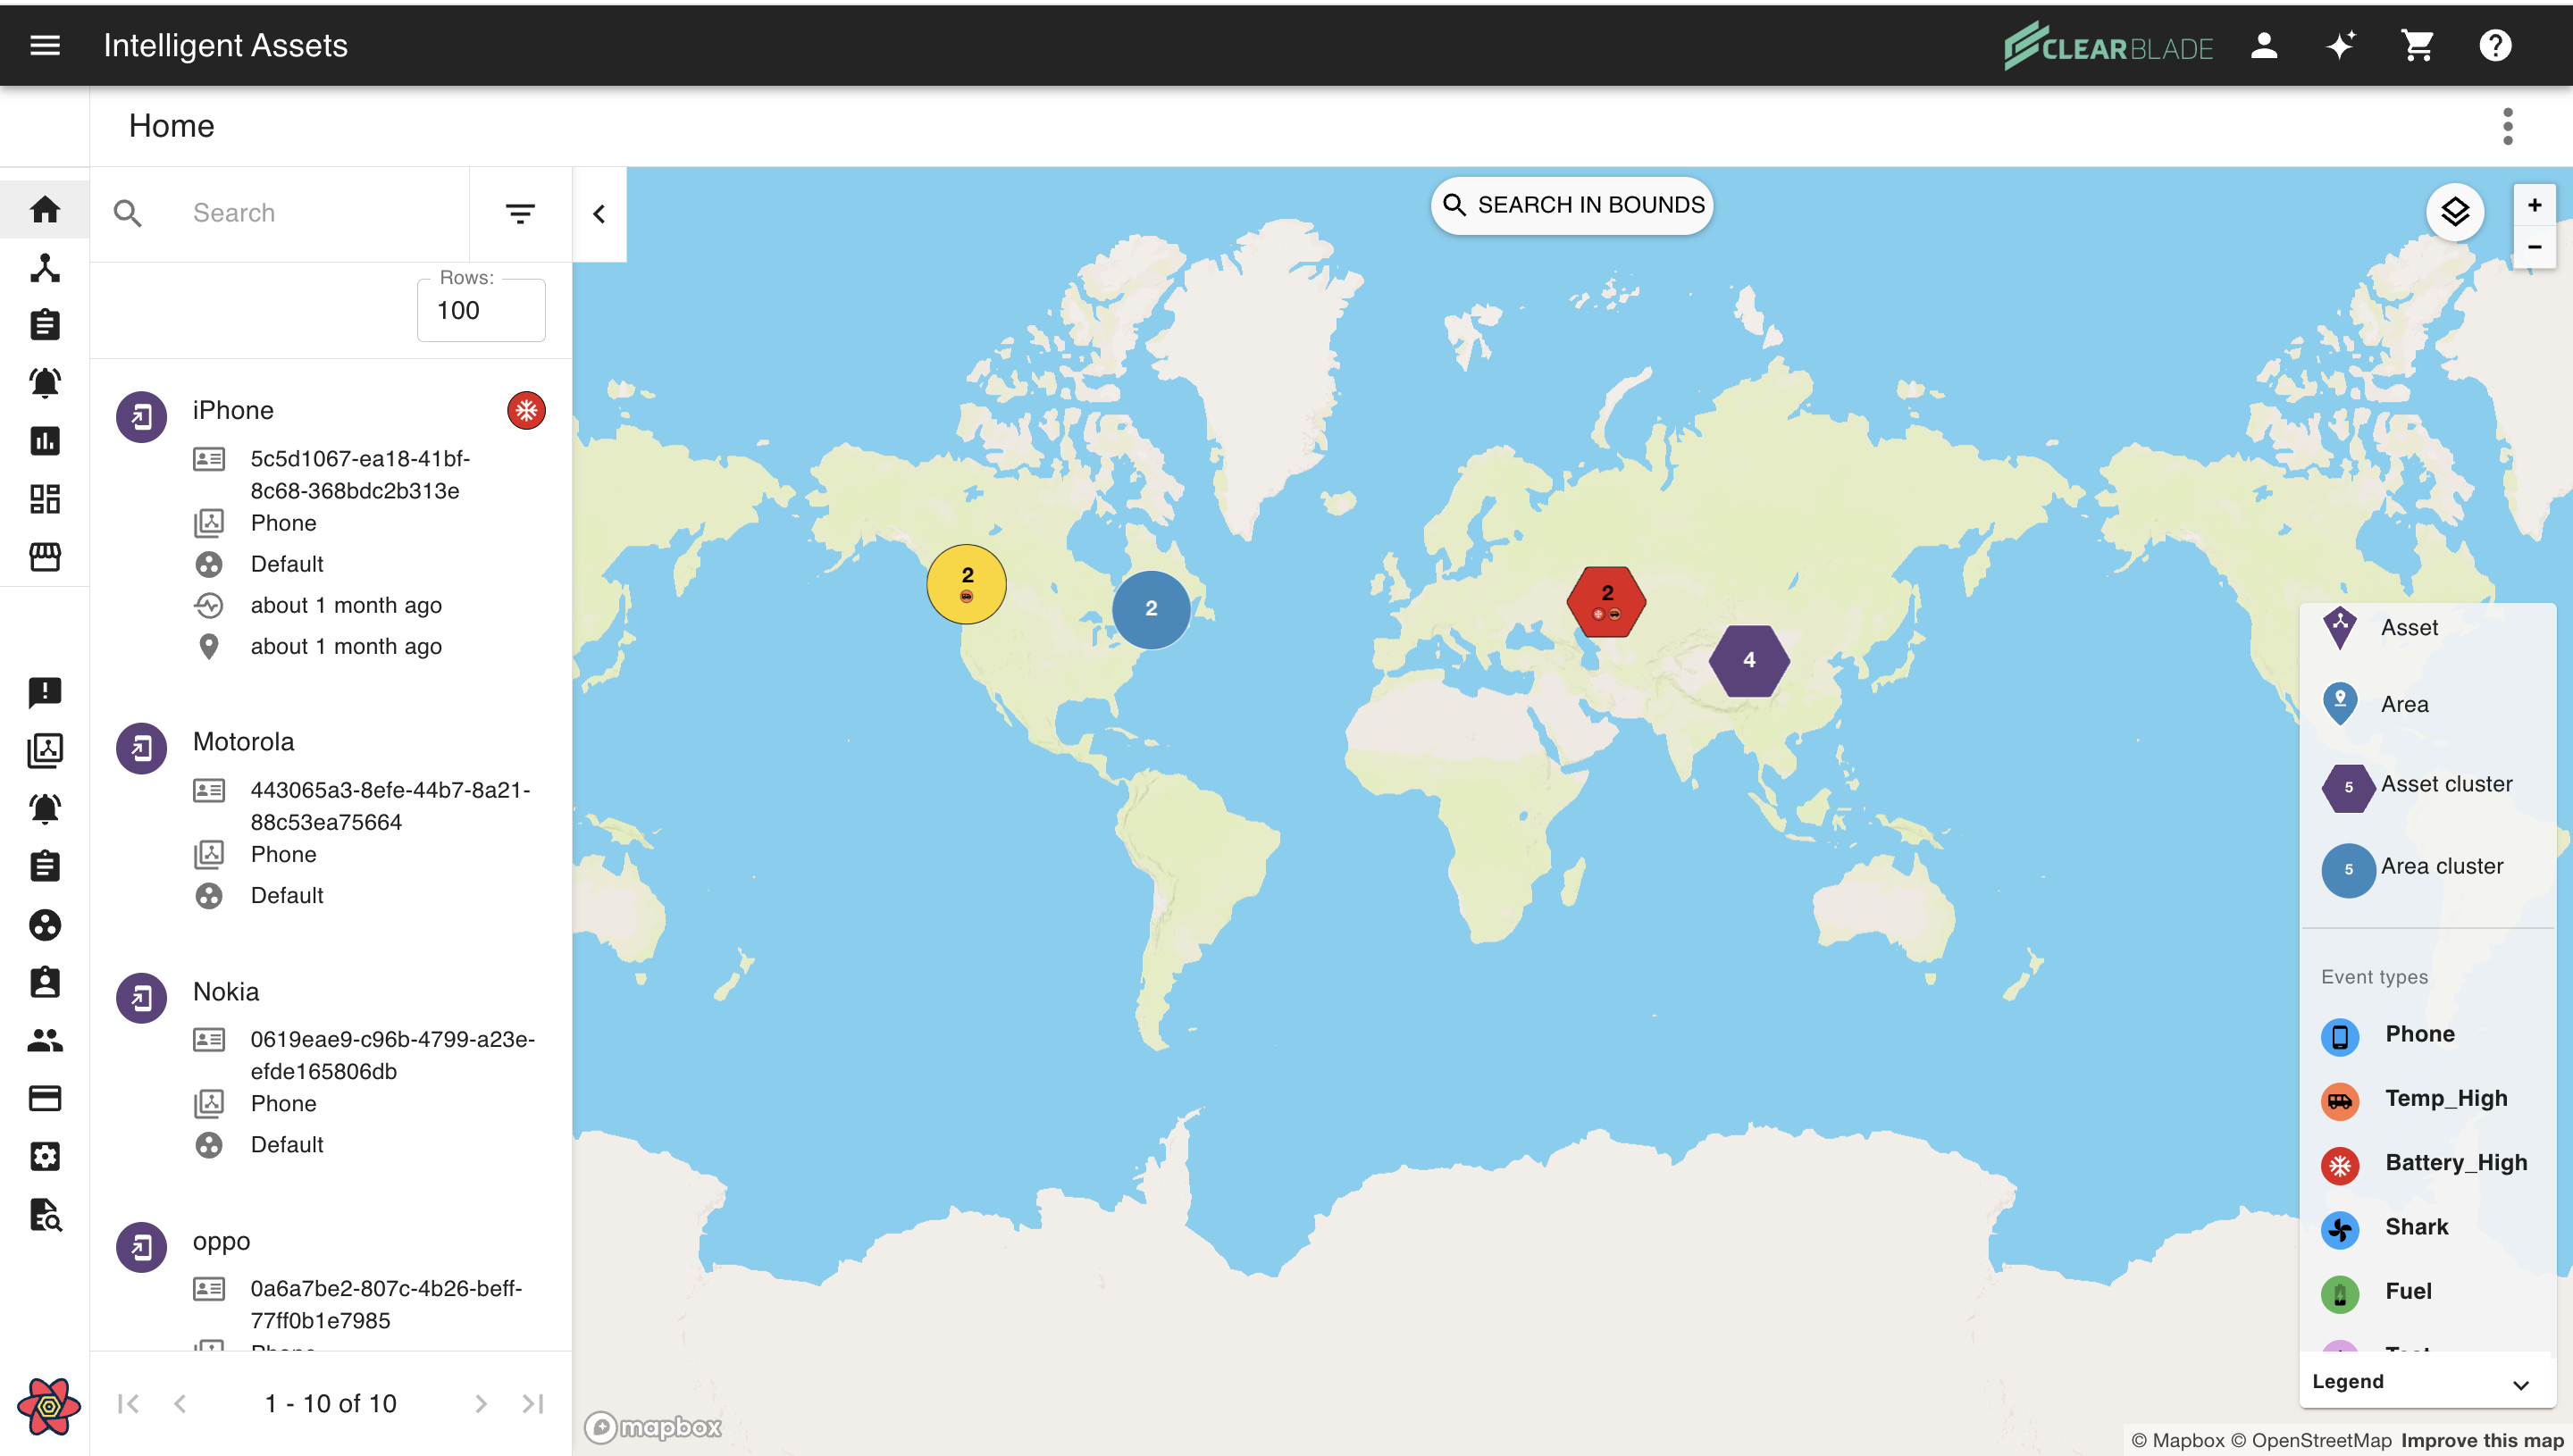Click the SEARCH IN BOUNDS button
2573x1456 pixels.
click(x=1573, y=205)
